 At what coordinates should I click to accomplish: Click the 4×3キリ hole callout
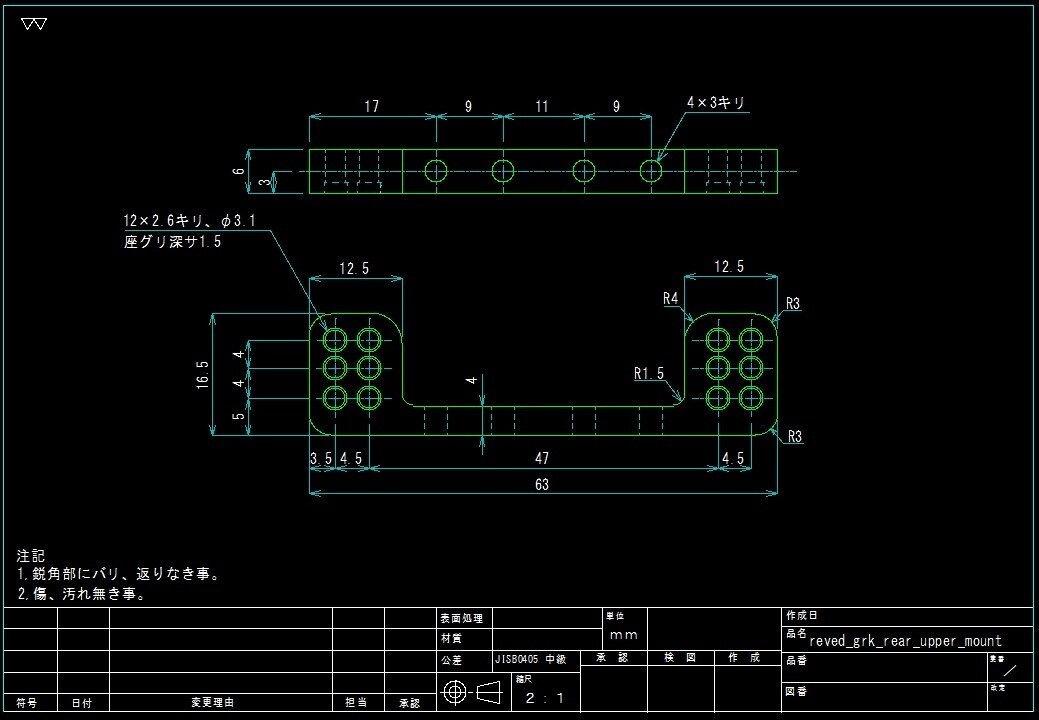pos(716,103)
